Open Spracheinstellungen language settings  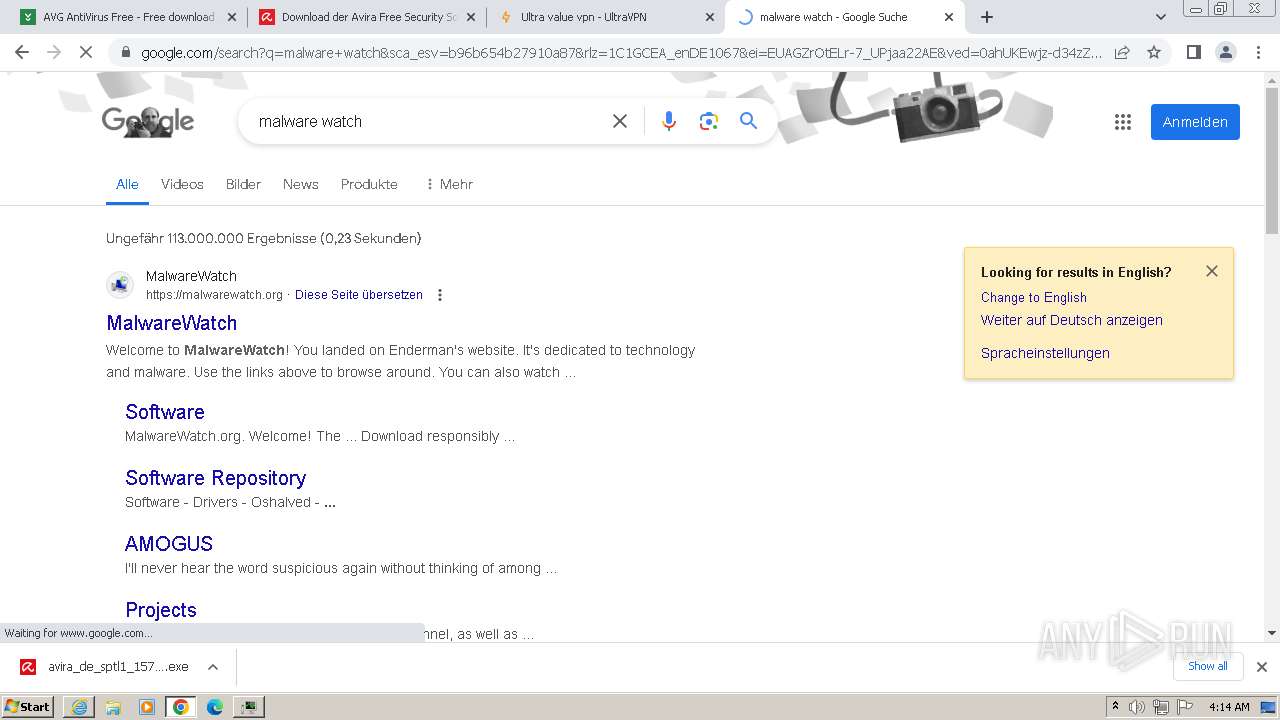coord(1045,353)
